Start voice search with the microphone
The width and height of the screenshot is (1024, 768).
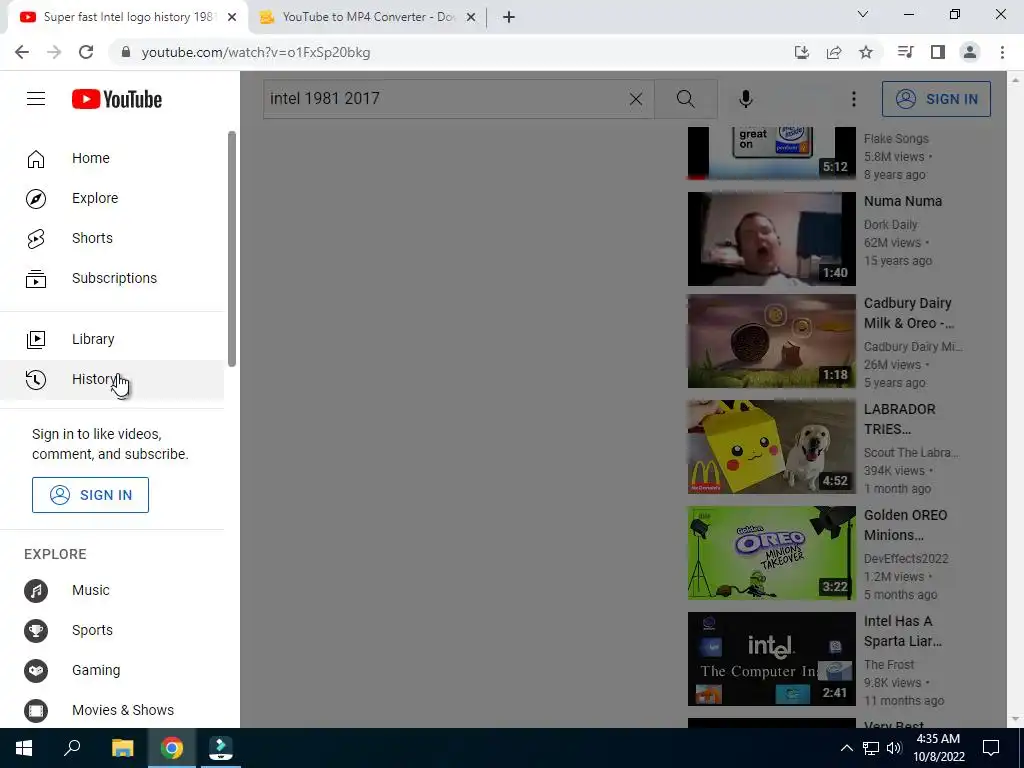[746, 99]
